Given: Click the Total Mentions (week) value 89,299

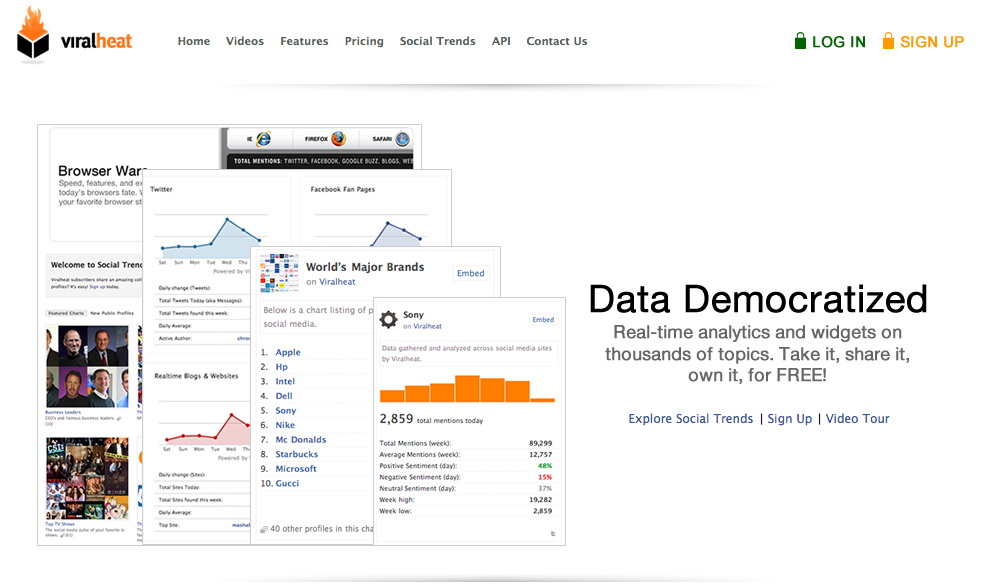Looking at the screenshot, I should 540,443.
